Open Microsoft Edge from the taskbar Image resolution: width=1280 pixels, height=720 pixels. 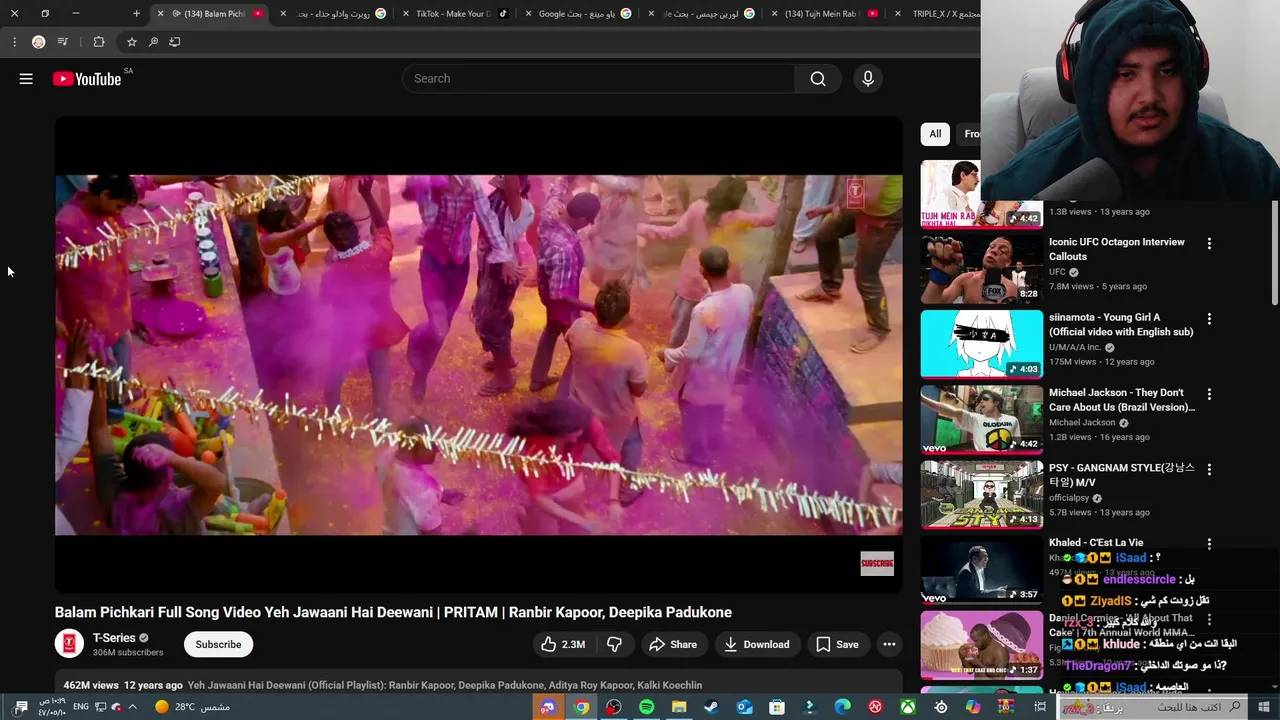(843, 707)
